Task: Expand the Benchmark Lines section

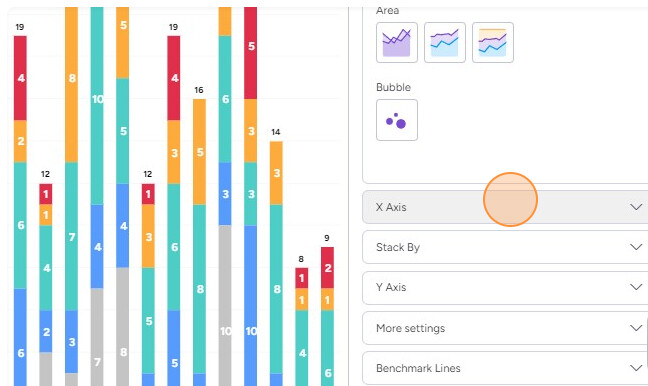Action: point(505,368)
